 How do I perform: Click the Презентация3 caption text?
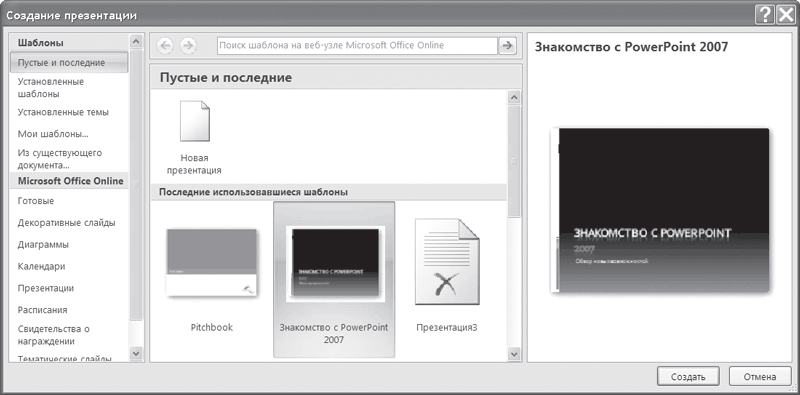[x=447, y=328]
